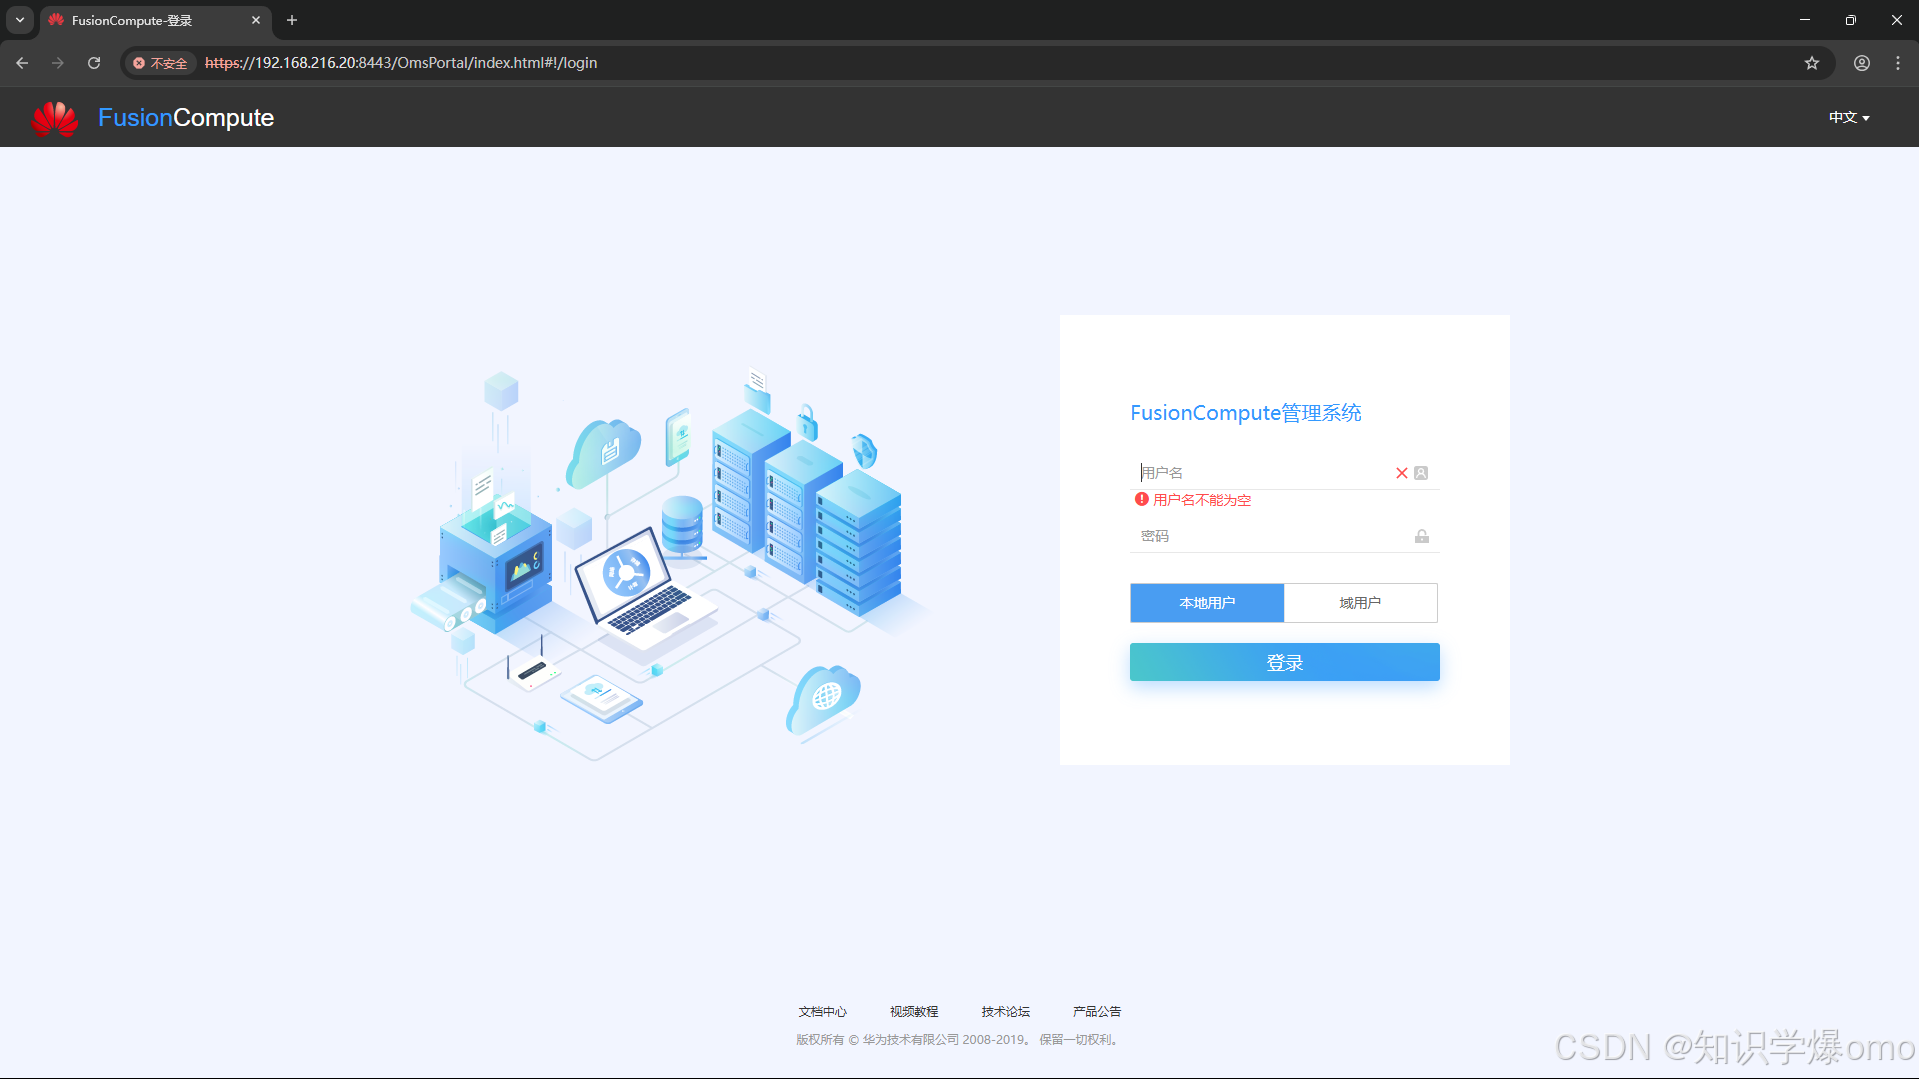The image size is (1919, 1079).
Task: Close the FusionCompute-登录 tab
Action: (x=256, y=20)
